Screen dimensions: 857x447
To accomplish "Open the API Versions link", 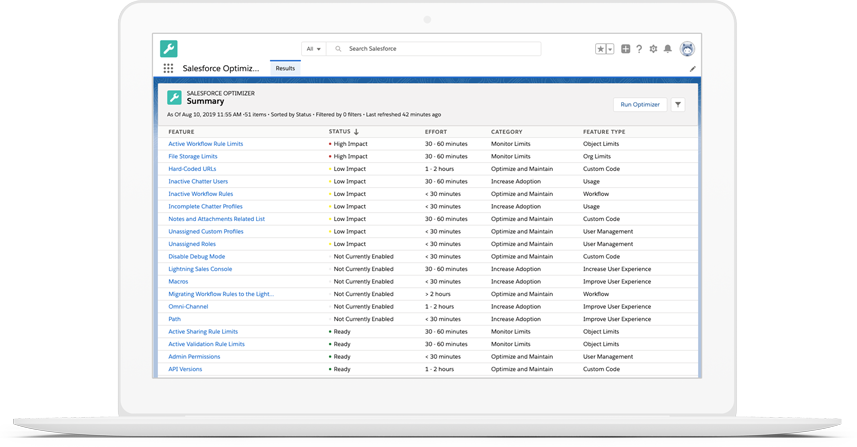I will click(185, 369).
